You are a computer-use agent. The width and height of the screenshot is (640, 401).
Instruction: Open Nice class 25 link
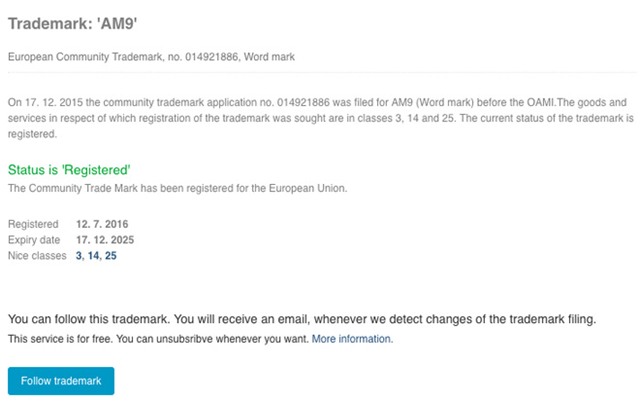(x=111, y=256)
